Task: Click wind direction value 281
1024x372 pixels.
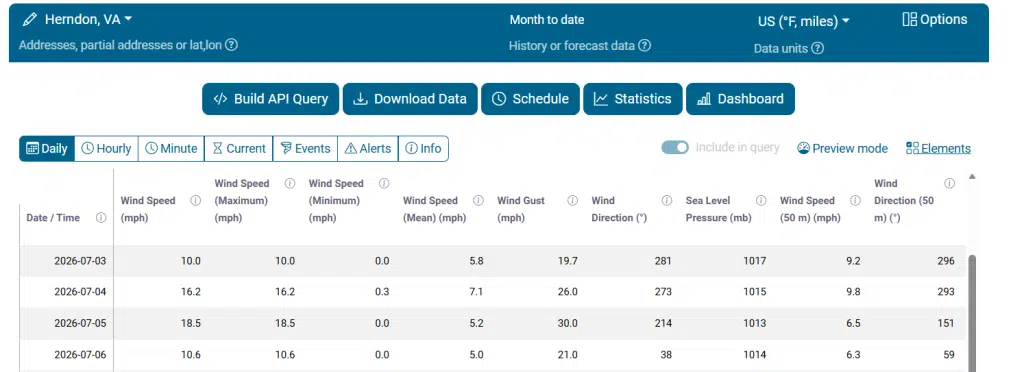Action: 663,261
